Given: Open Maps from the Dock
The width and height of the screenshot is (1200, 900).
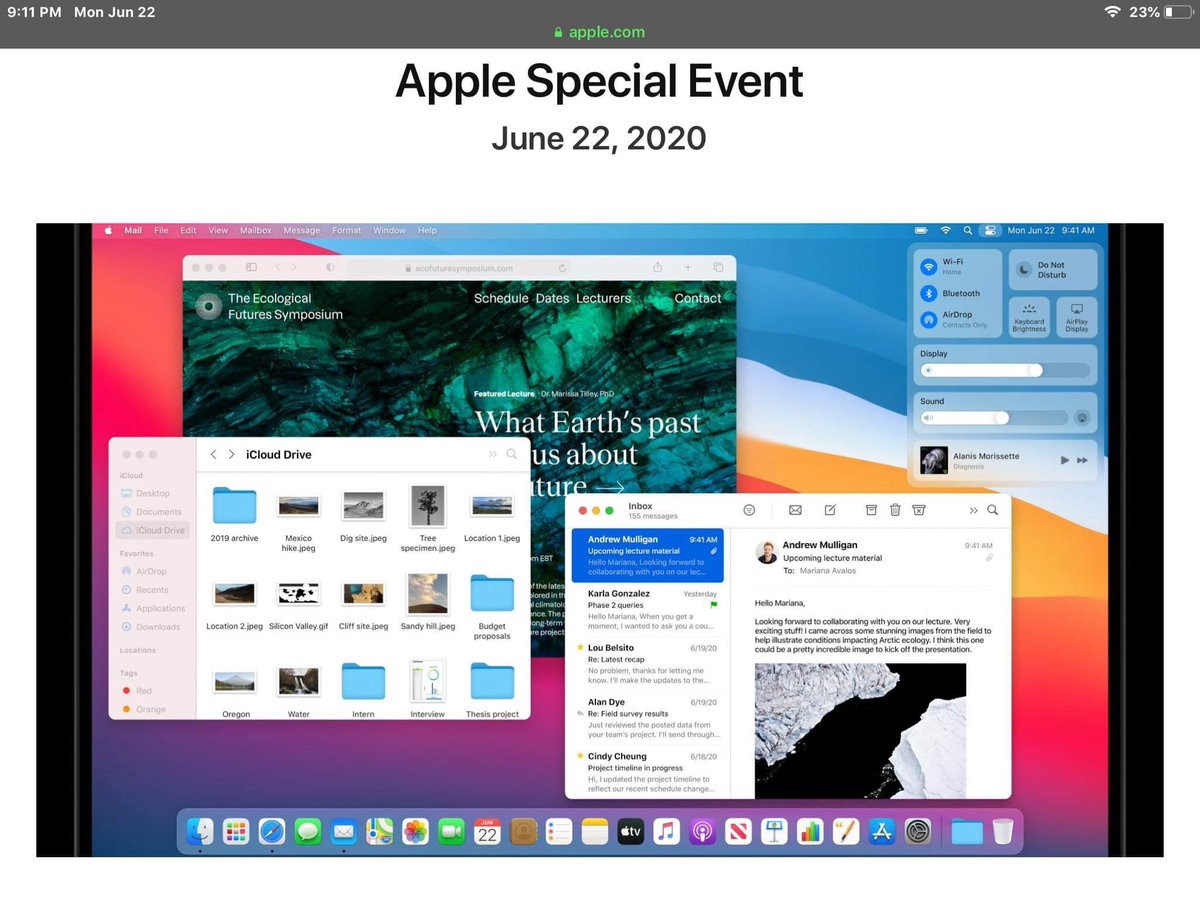Looking at the screenshot, I should (x=379, y=831).
